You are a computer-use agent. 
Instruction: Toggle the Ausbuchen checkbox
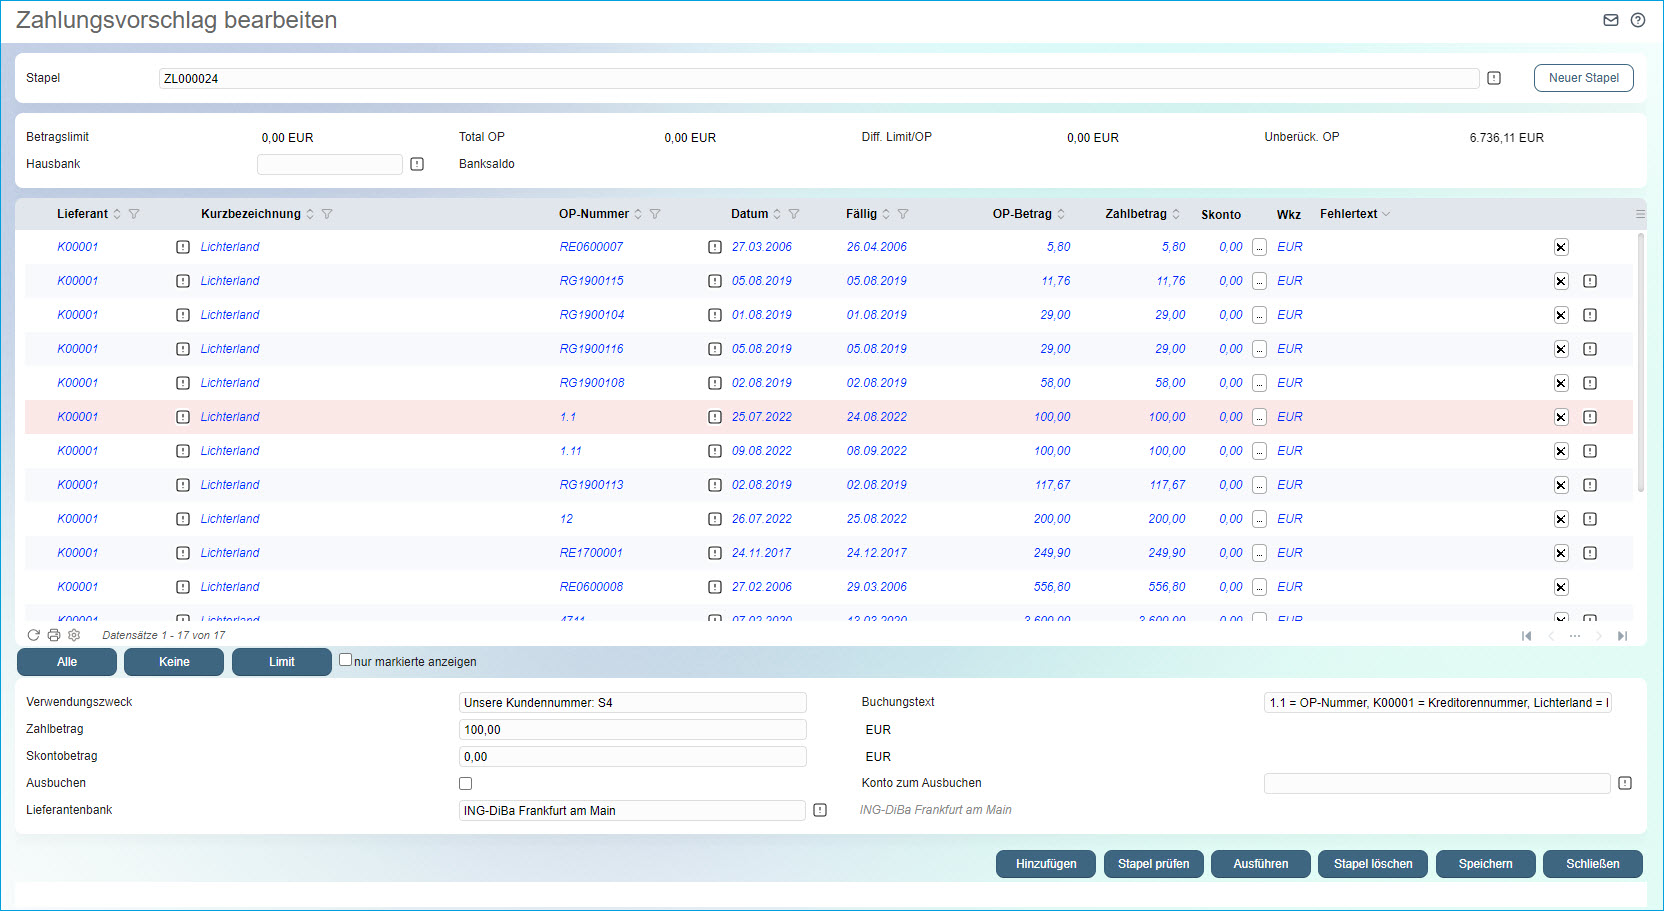pyautogui.click(x=465, y=784)
